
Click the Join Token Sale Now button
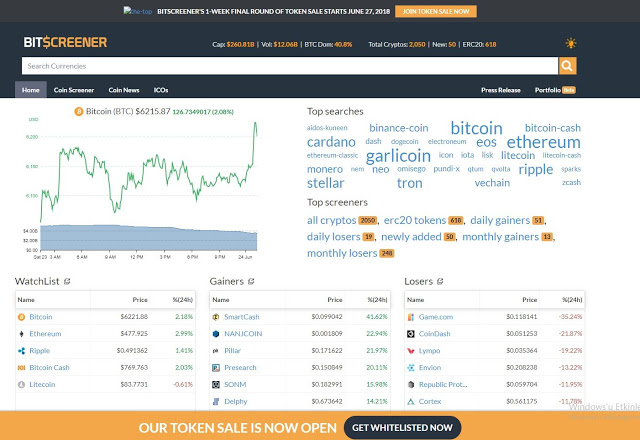point(436,11)
